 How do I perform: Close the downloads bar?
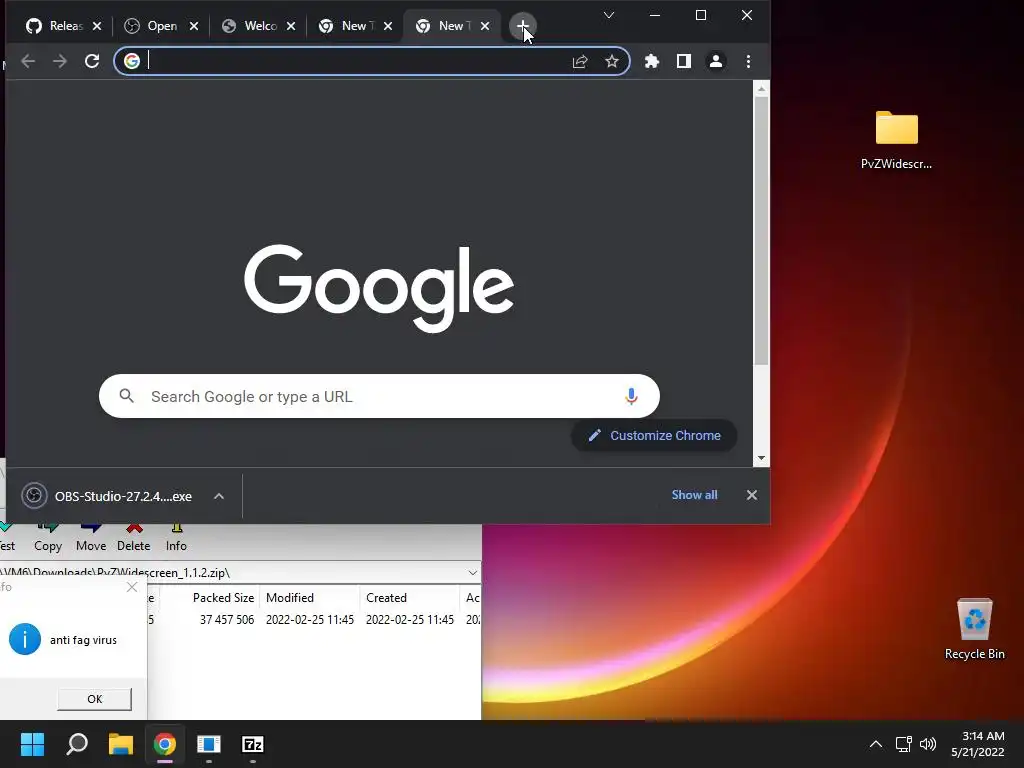tap(752, 495)
